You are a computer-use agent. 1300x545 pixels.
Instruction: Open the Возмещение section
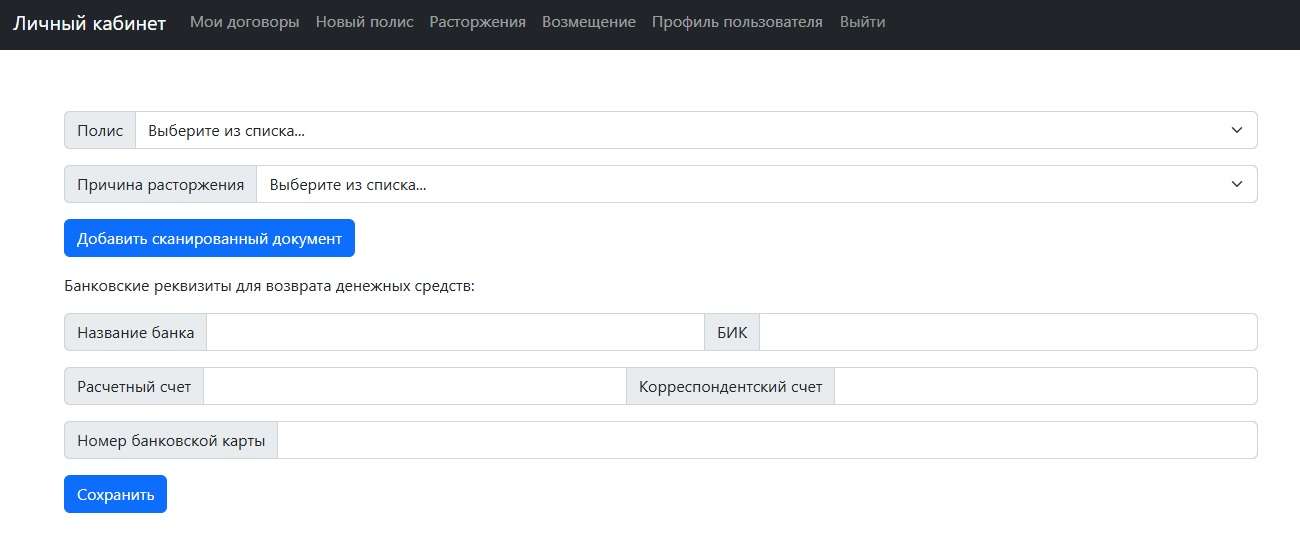pos(588,22)
